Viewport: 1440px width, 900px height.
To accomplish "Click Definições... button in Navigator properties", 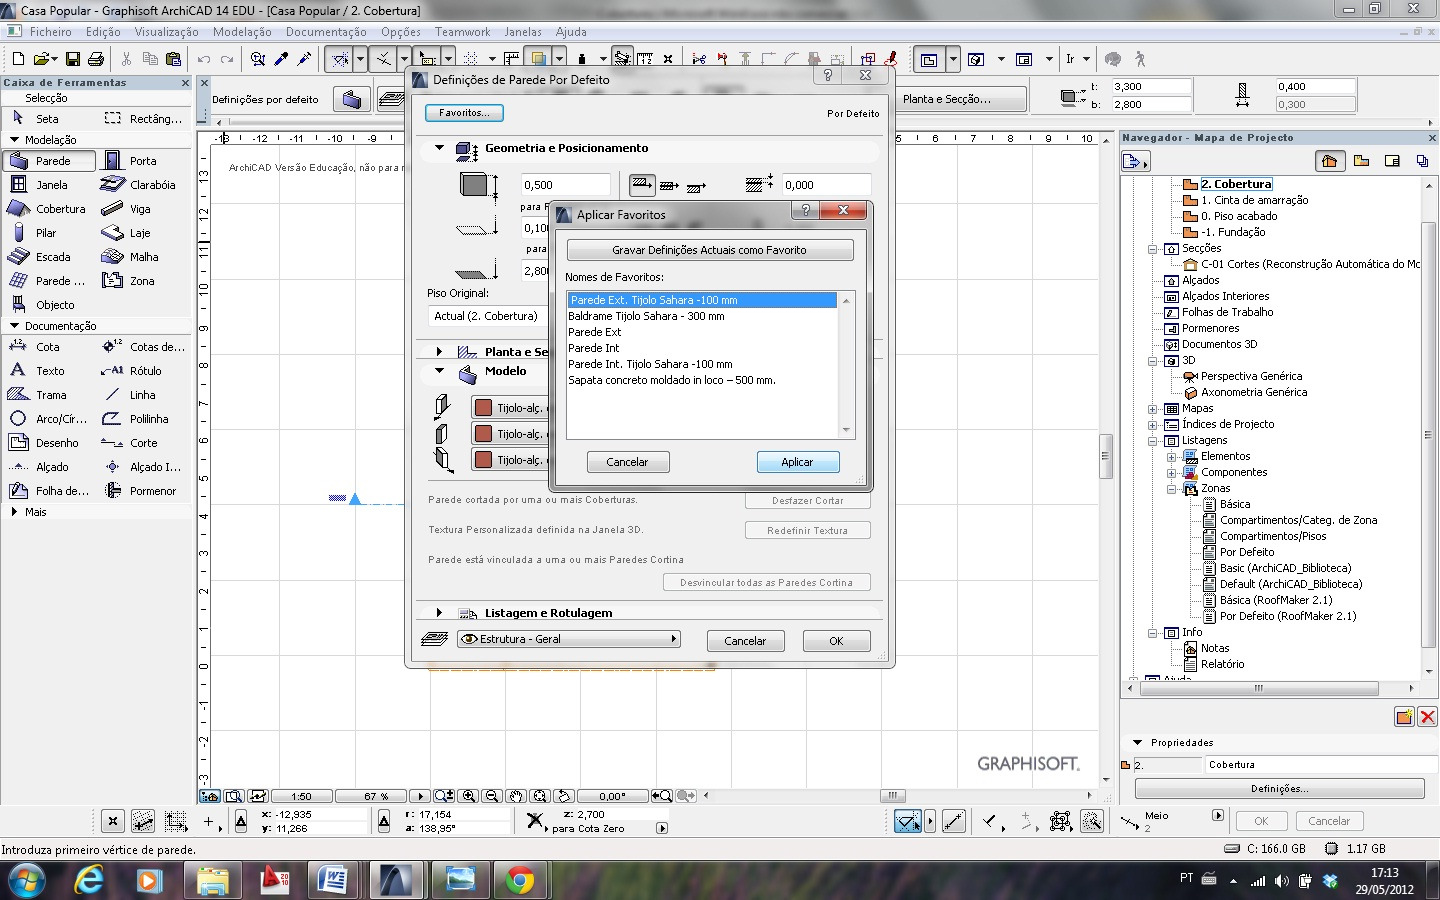I will [1279, 789].
